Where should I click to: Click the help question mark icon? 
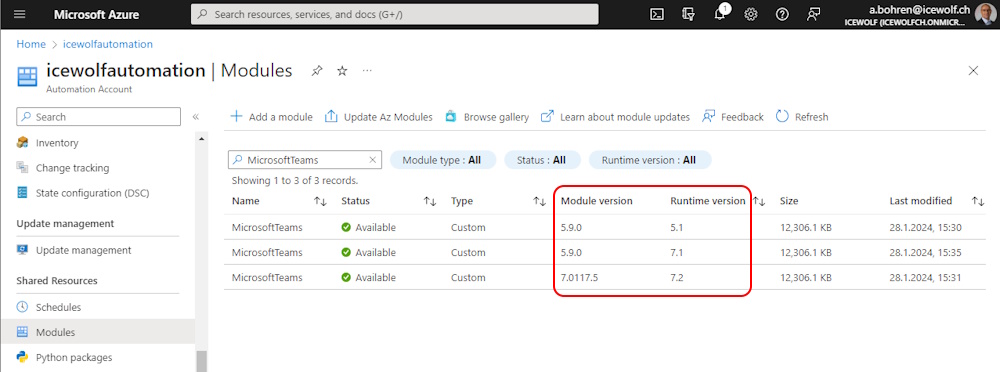[x=782, y=14]
